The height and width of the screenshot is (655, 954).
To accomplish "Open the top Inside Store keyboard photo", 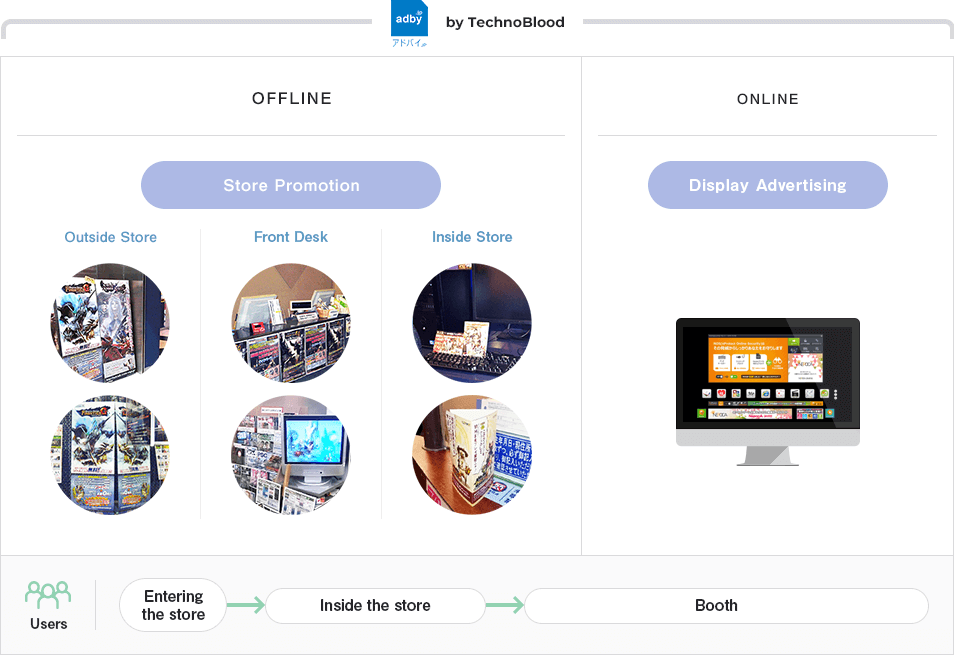I will pos(472,323).
